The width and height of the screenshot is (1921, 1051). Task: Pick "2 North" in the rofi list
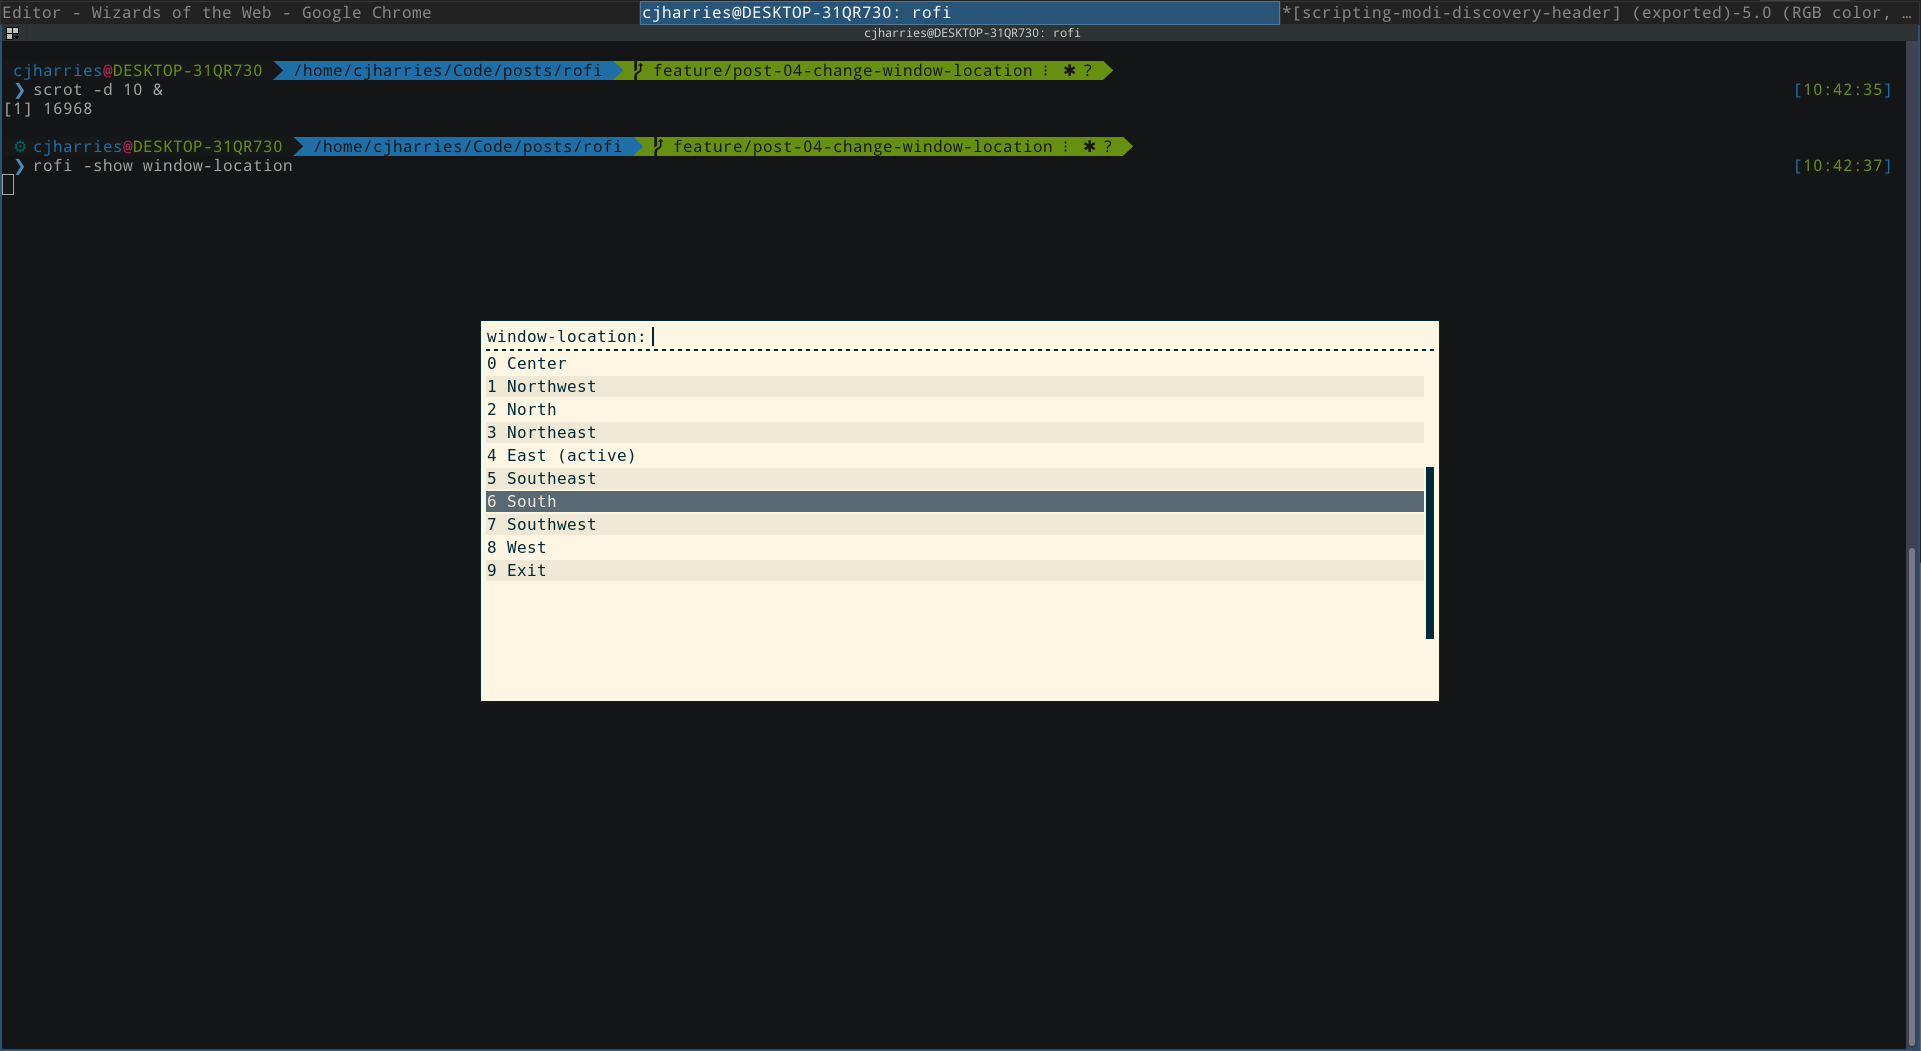pyautogui.click(x=955, y=409)
